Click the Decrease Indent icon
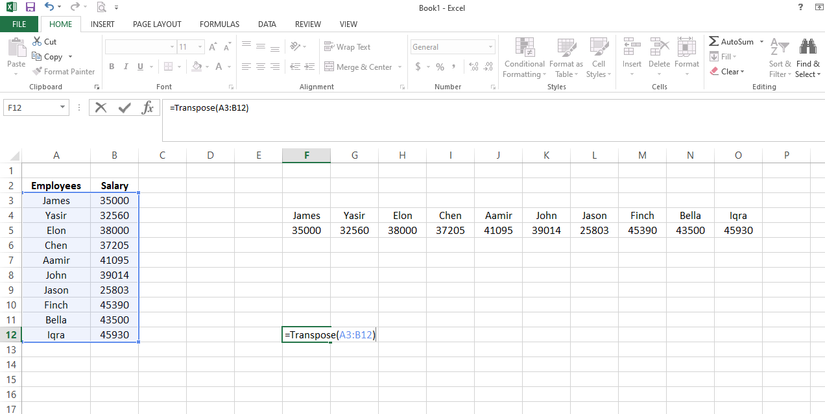The width and height of the screenshot is (825, 414). coord(295,67)
